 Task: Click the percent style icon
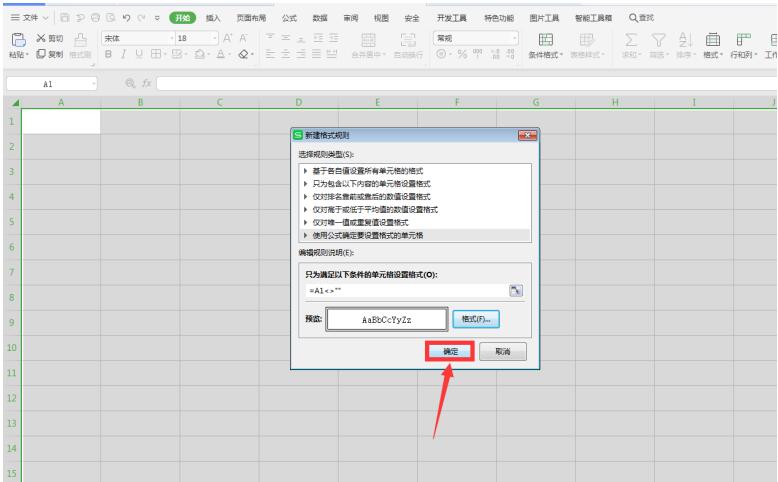462,54
